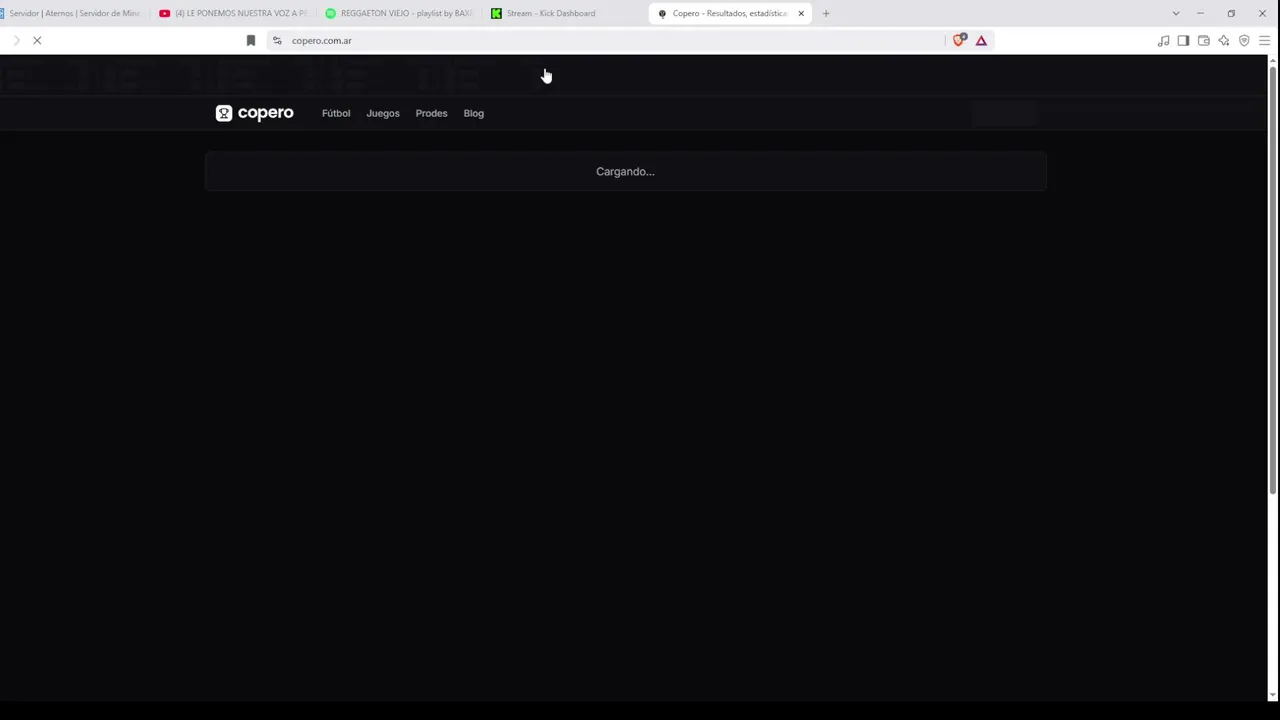Screen dimensions: 1280x720
Task: Open the Prodes section
Action: coord(431,113)
